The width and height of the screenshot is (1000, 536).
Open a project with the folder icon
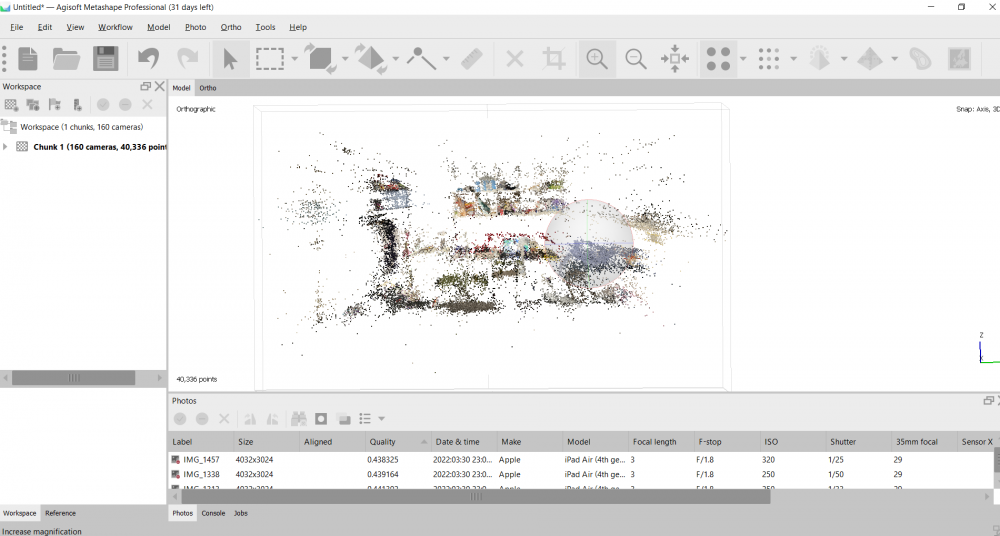click(x=66, y=59)
